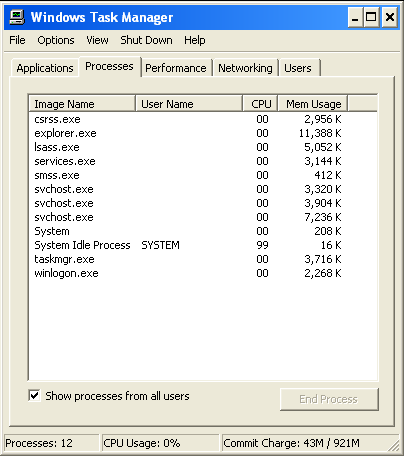Switch to the Networking tab

point(245,68)
